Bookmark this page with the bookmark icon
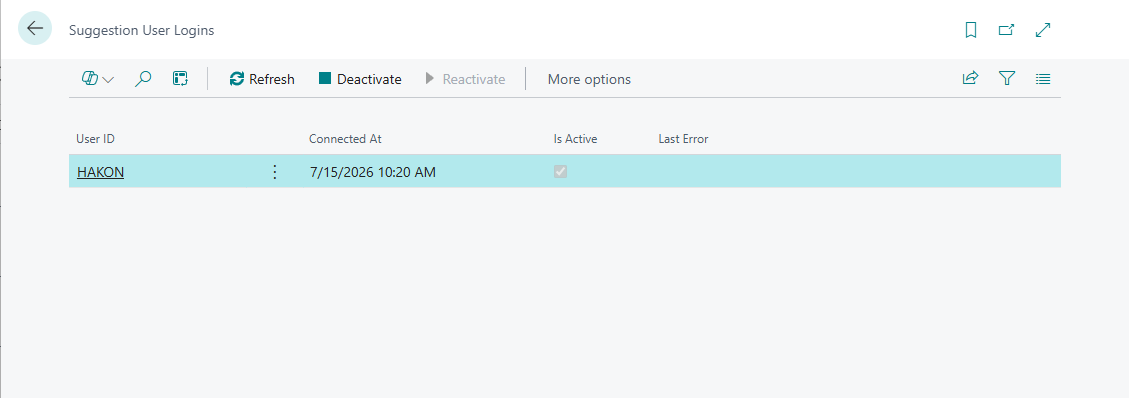This screenshot has width=1129, height=398. click(x=971, y=30)
